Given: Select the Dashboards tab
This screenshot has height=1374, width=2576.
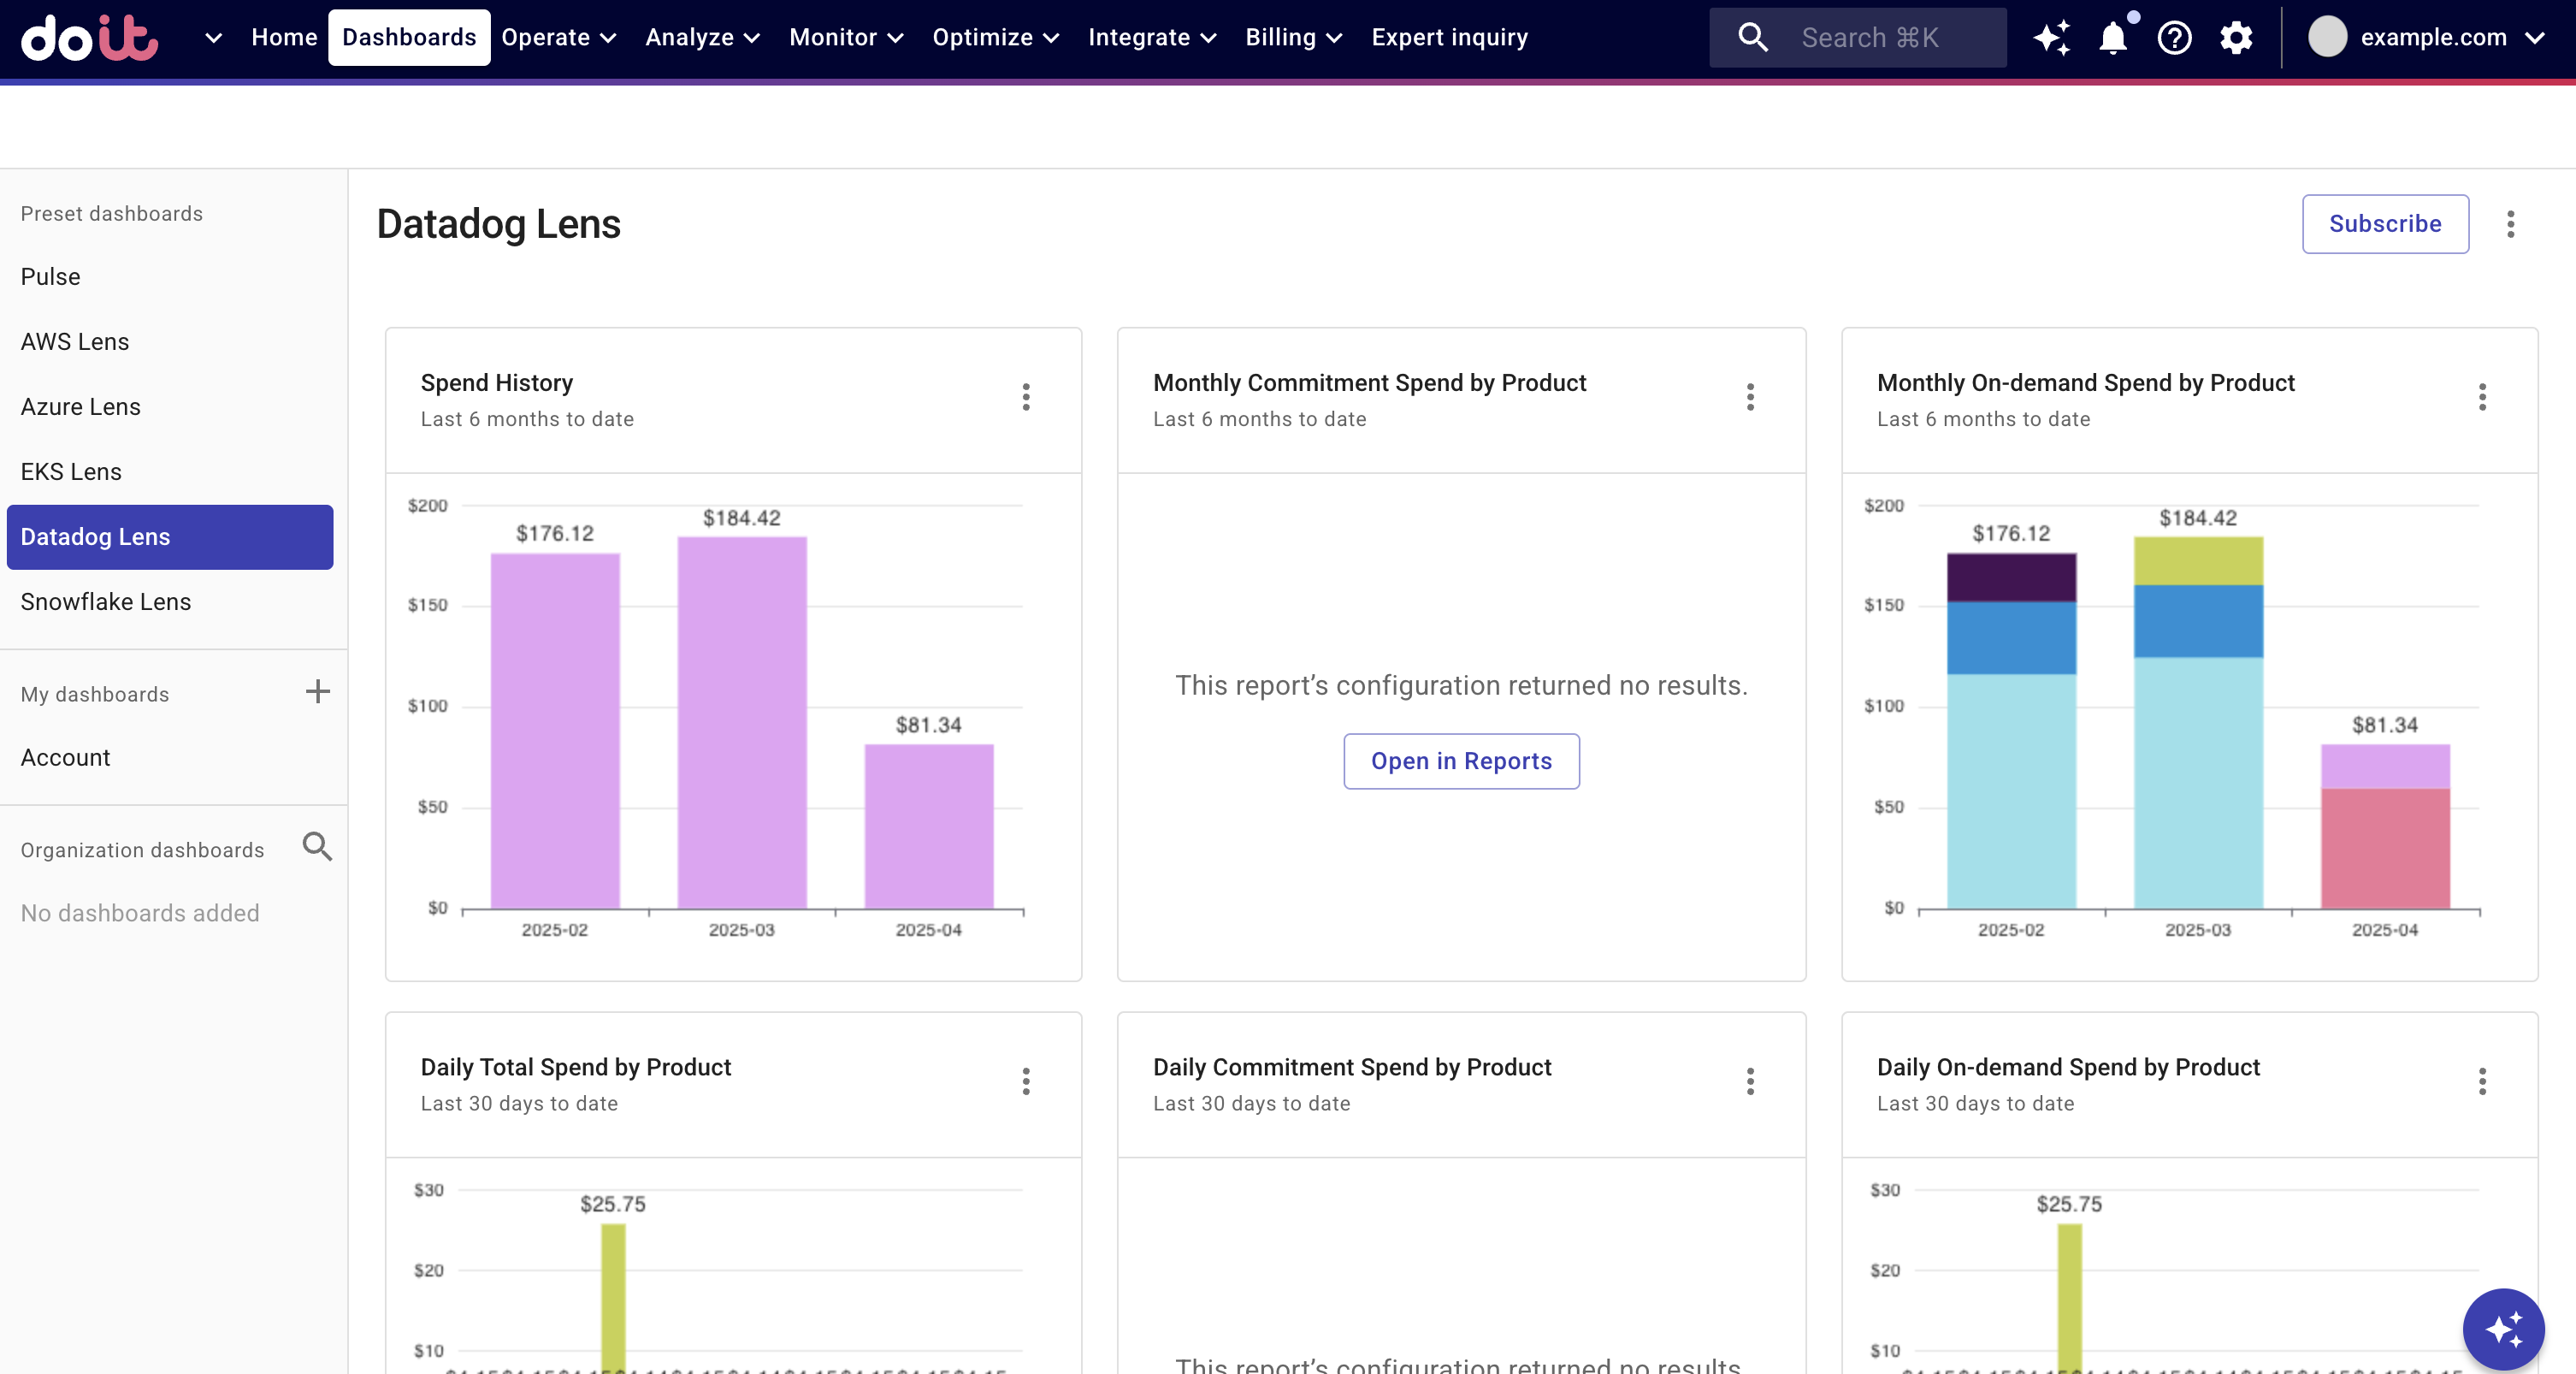Looking at the screenshot, I should tap(409, 38).
